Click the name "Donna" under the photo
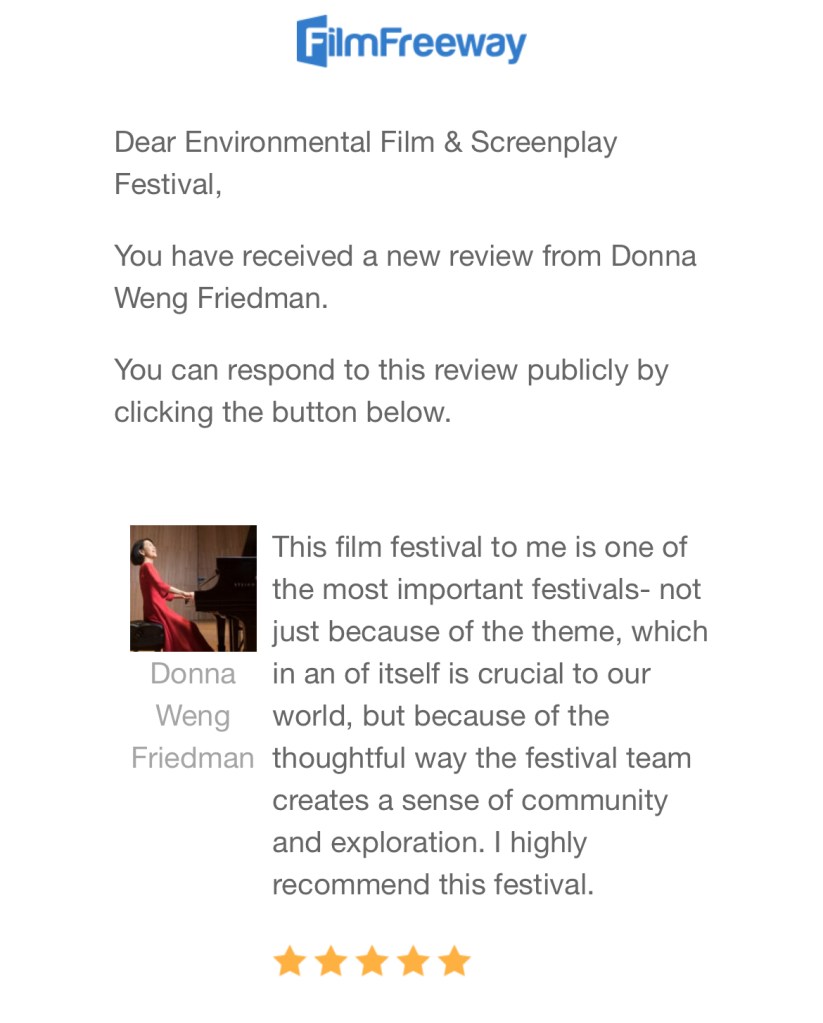This screenshot has width=823, height=1023. click(193, 674)
